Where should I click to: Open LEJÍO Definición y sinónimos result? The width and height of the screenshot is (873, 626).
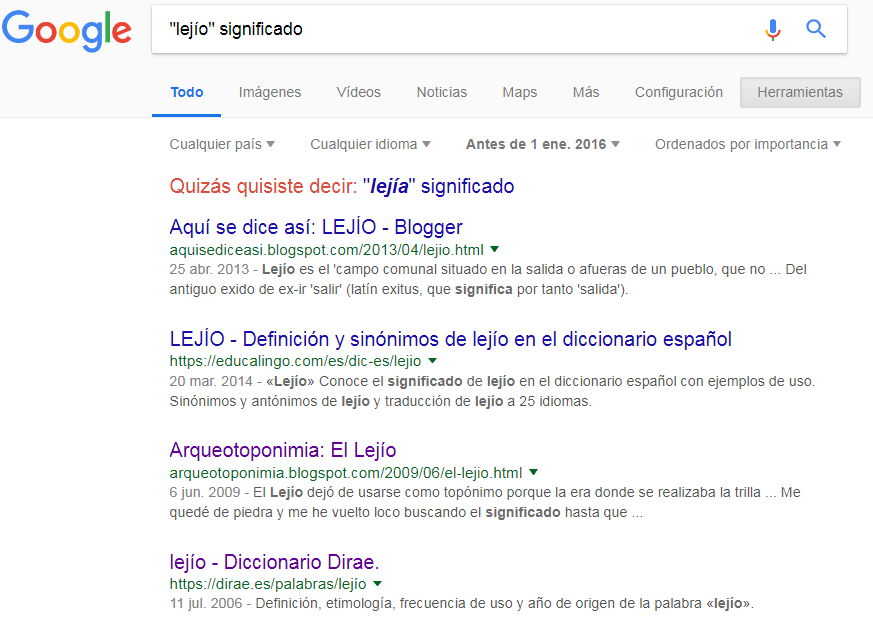point(450,339)
